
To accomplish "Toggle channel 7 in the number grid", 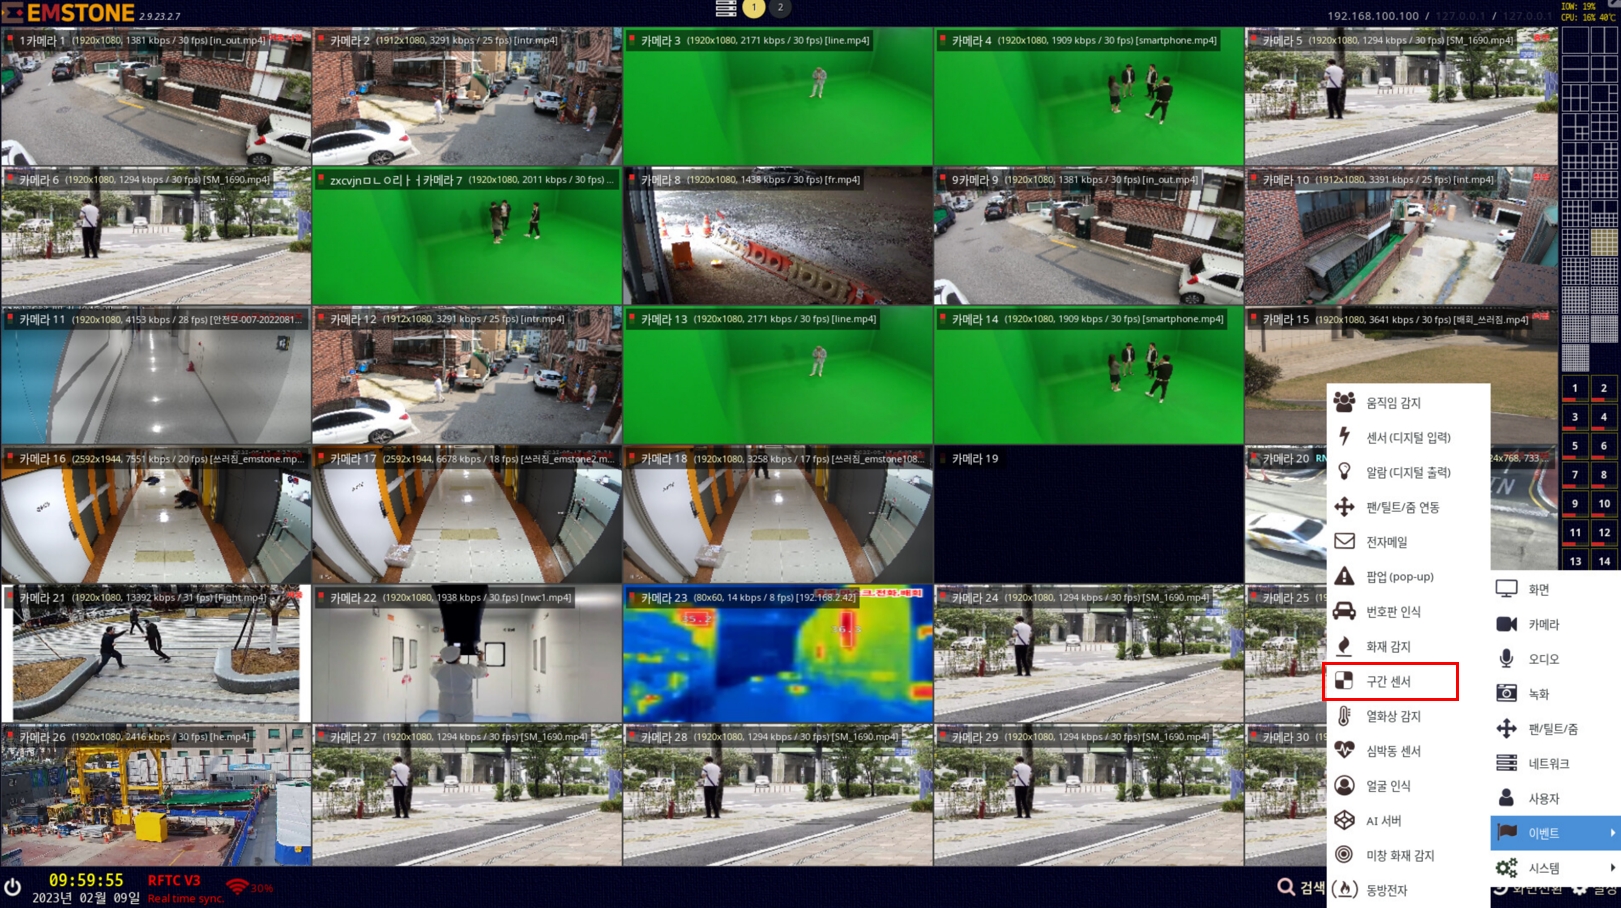I will tap(1575, 475).
